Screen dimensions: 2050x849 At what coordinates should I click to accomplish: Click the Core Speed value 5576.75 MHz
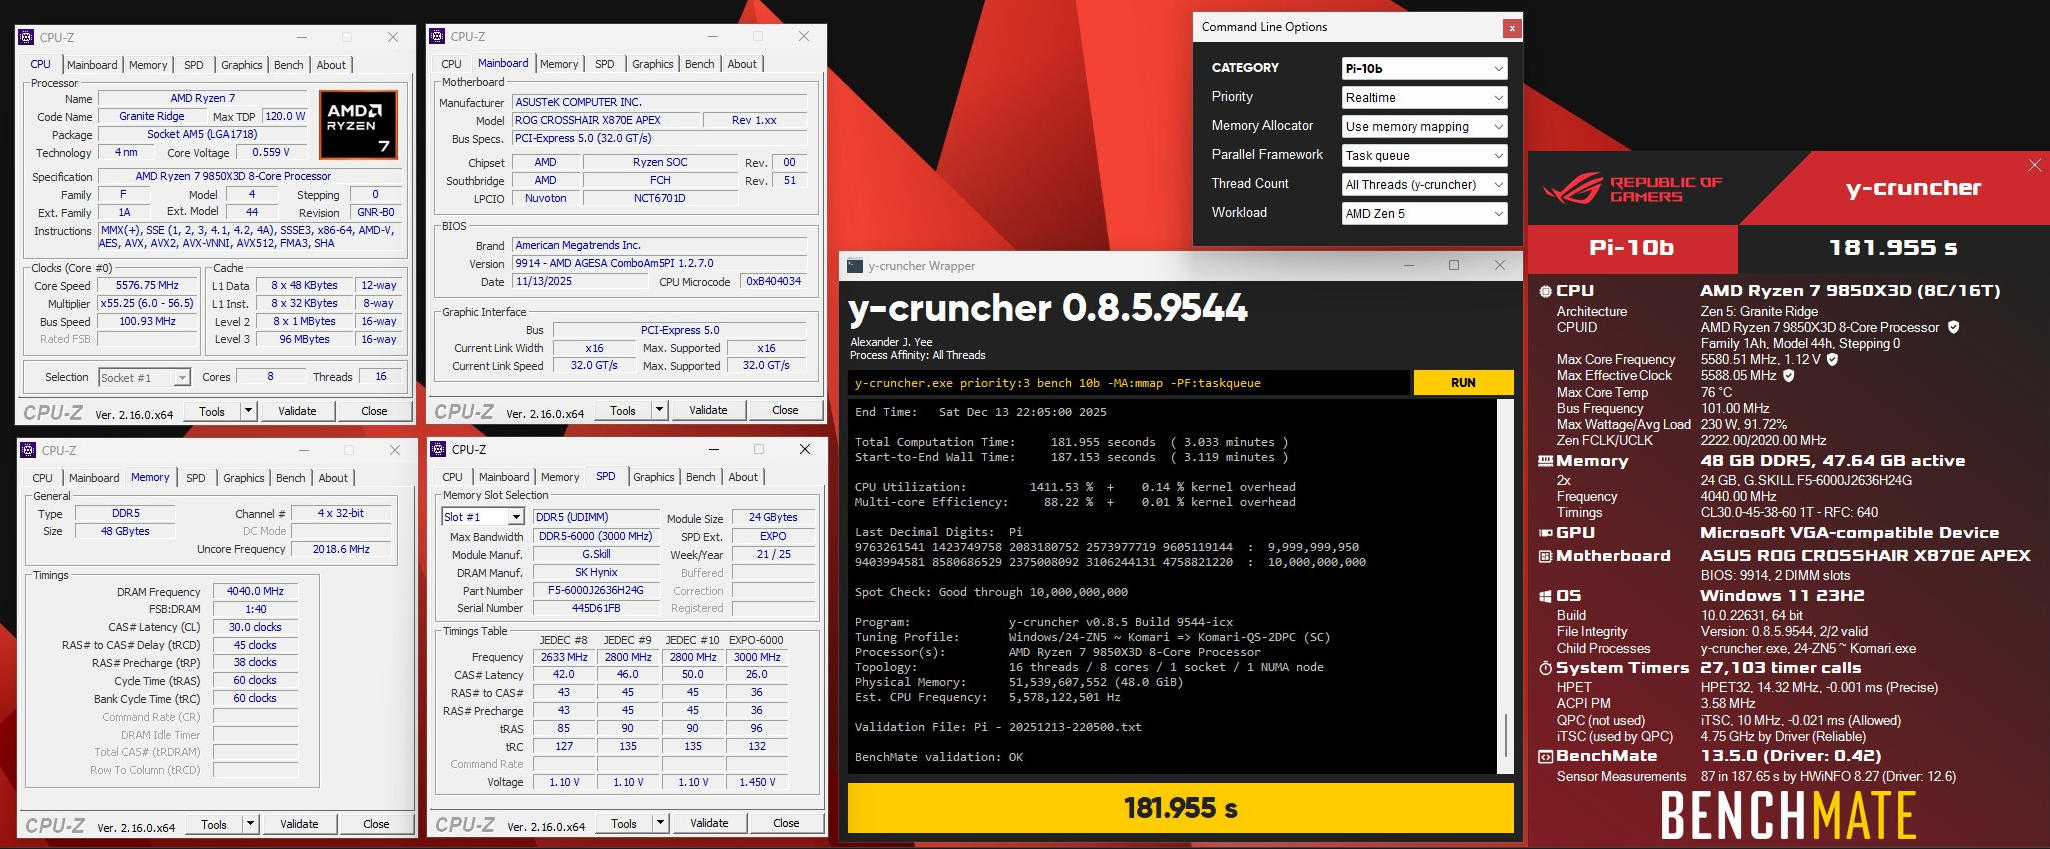pyautogui.click(x=147, y=285)
